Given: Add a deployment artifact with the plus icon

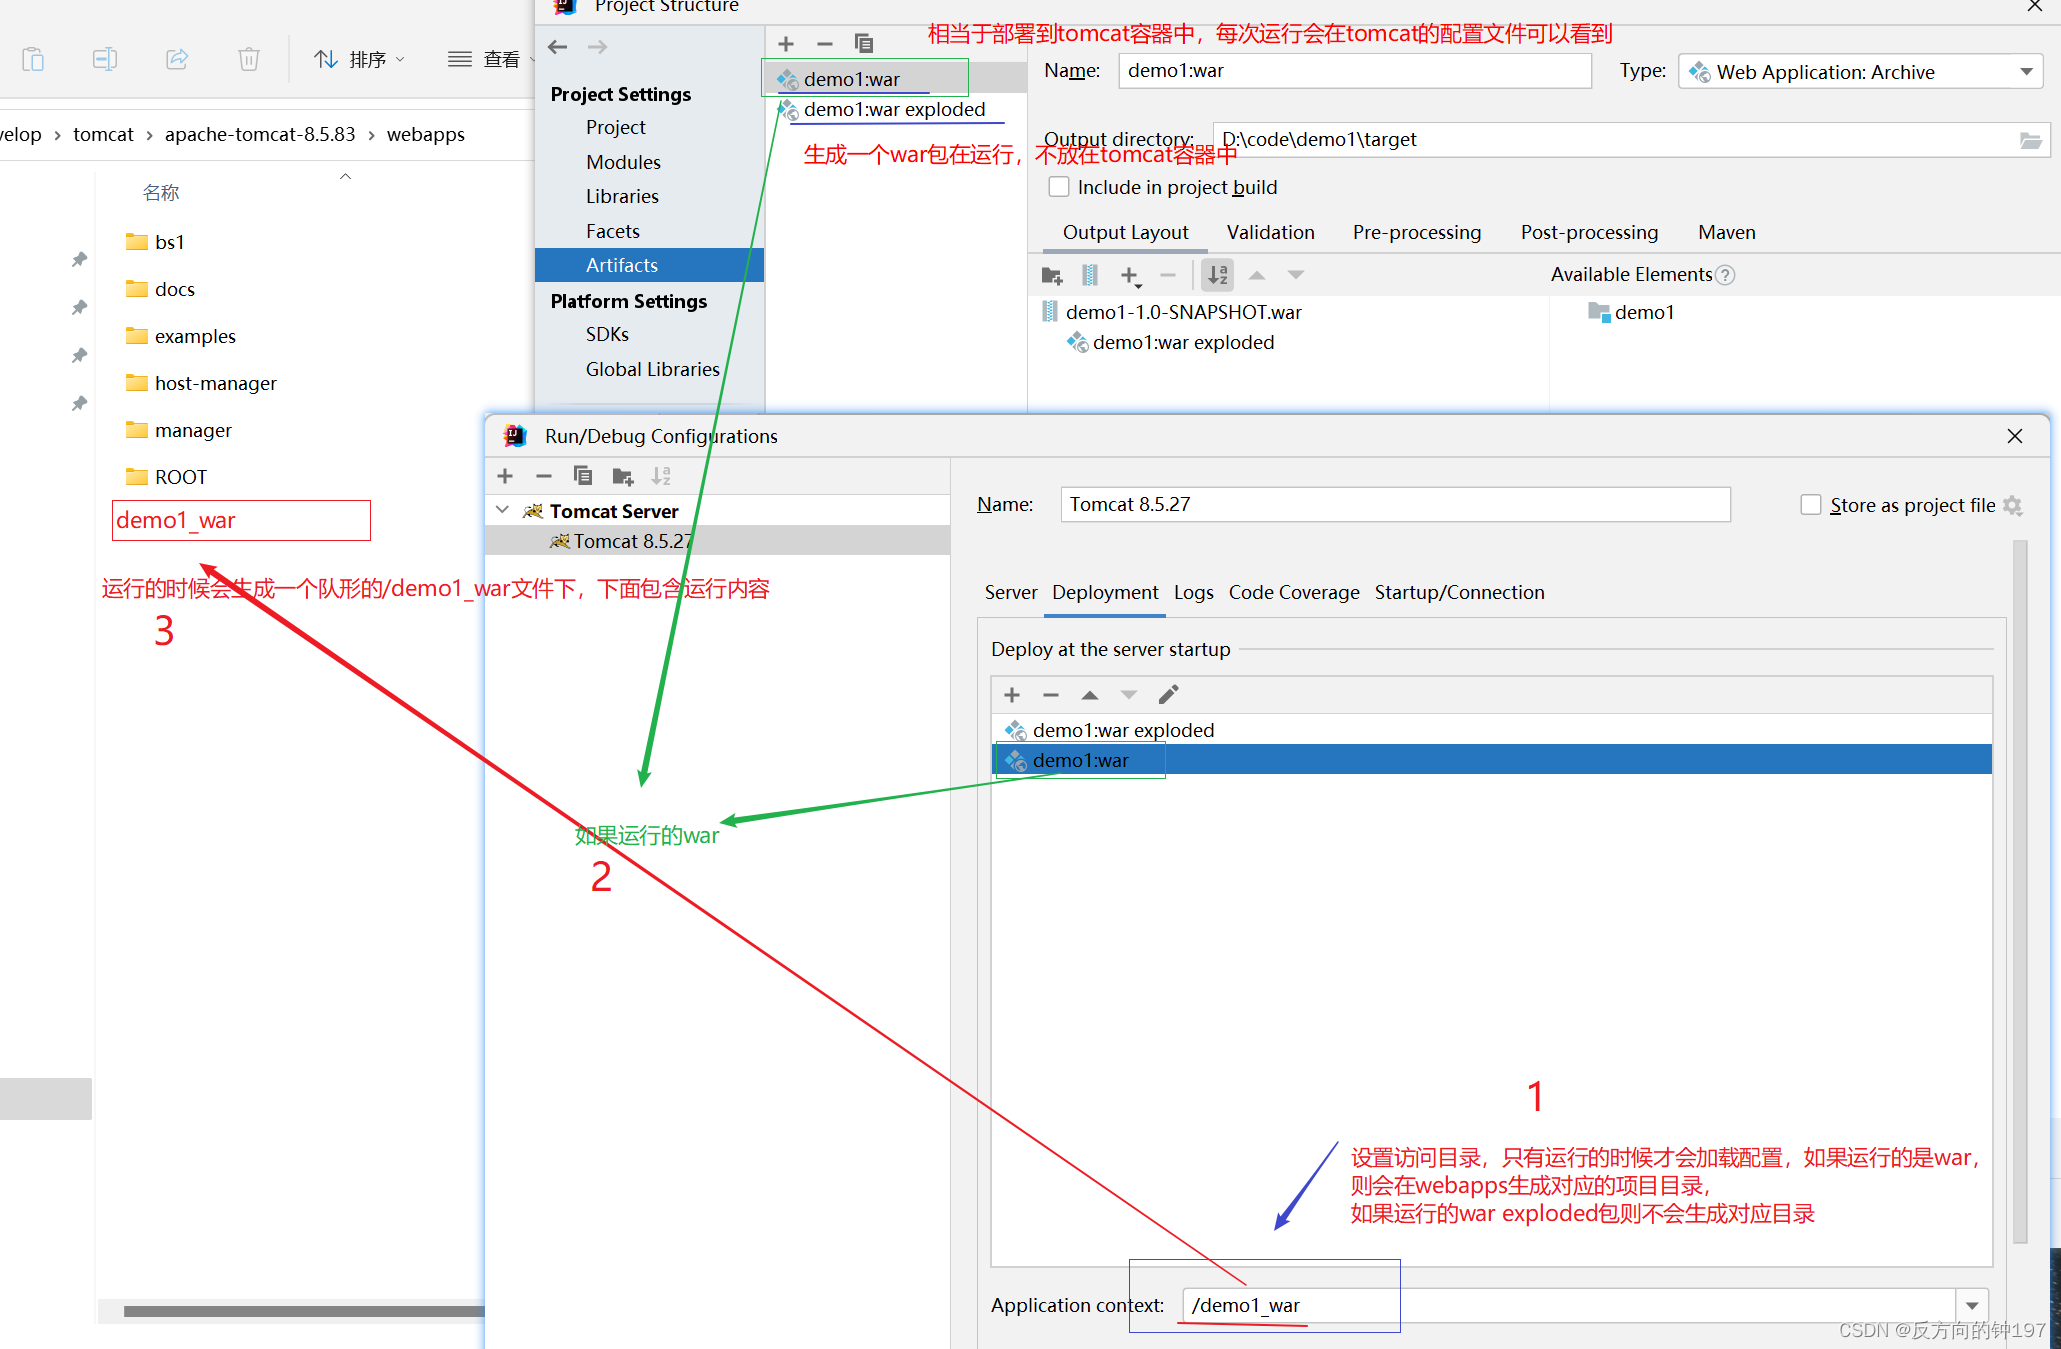Looking at the screenshot, I should 1012,694.
